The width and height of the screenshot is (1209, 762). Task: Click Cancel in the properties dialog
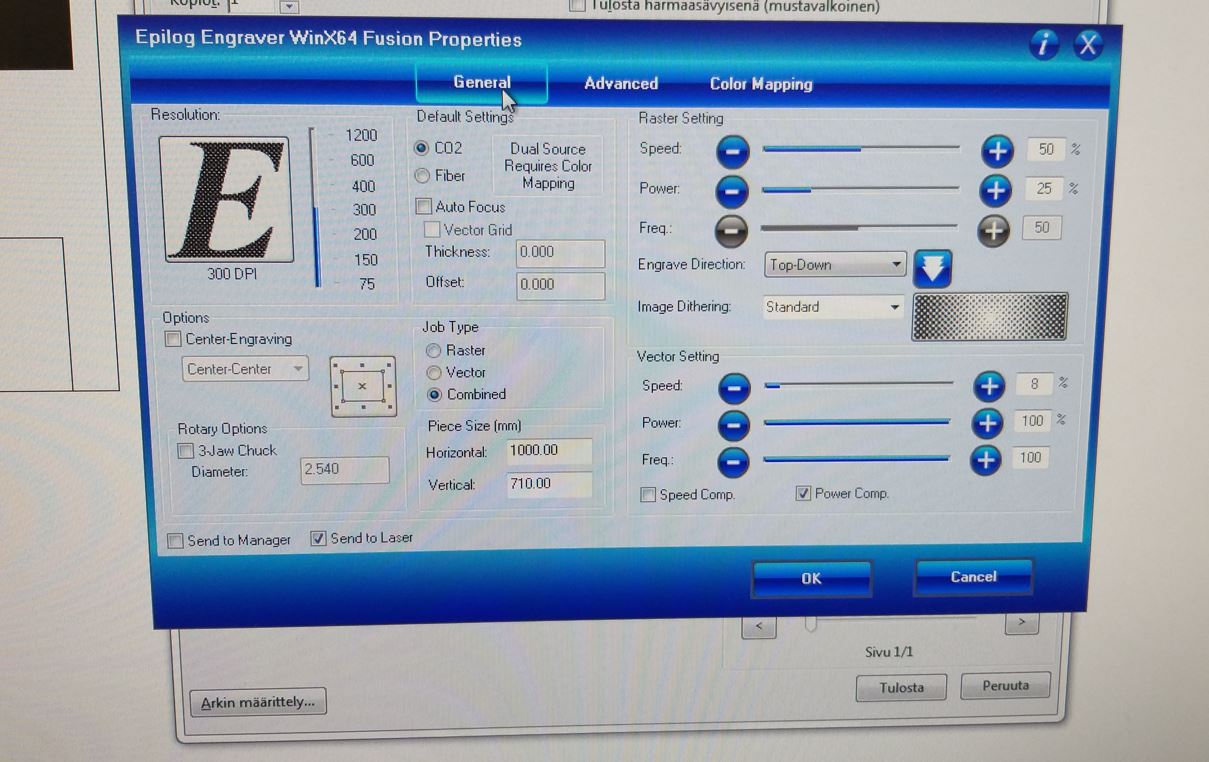click(x=973, y=577)
